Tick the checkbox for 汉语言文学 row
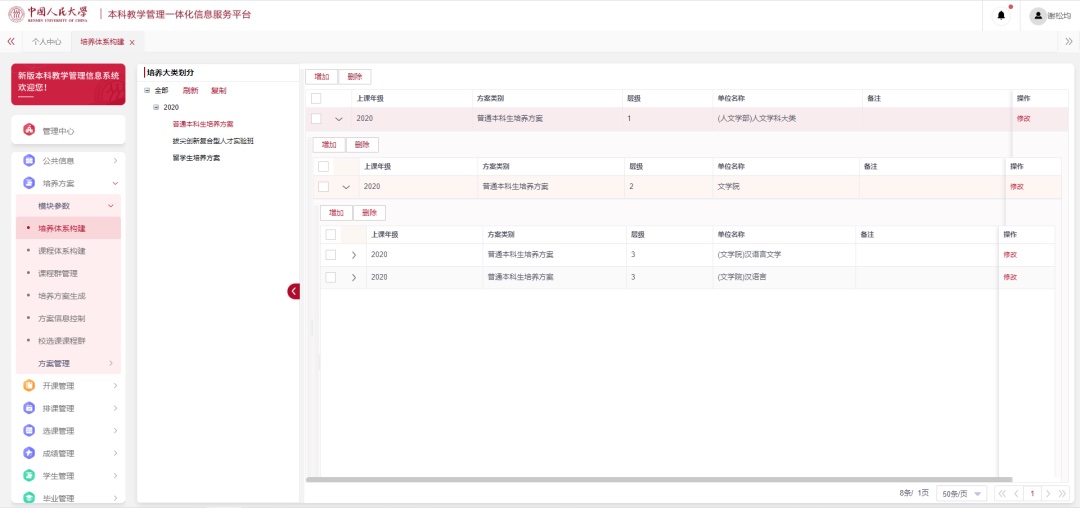1080x508 pixels. coord(330,254)
